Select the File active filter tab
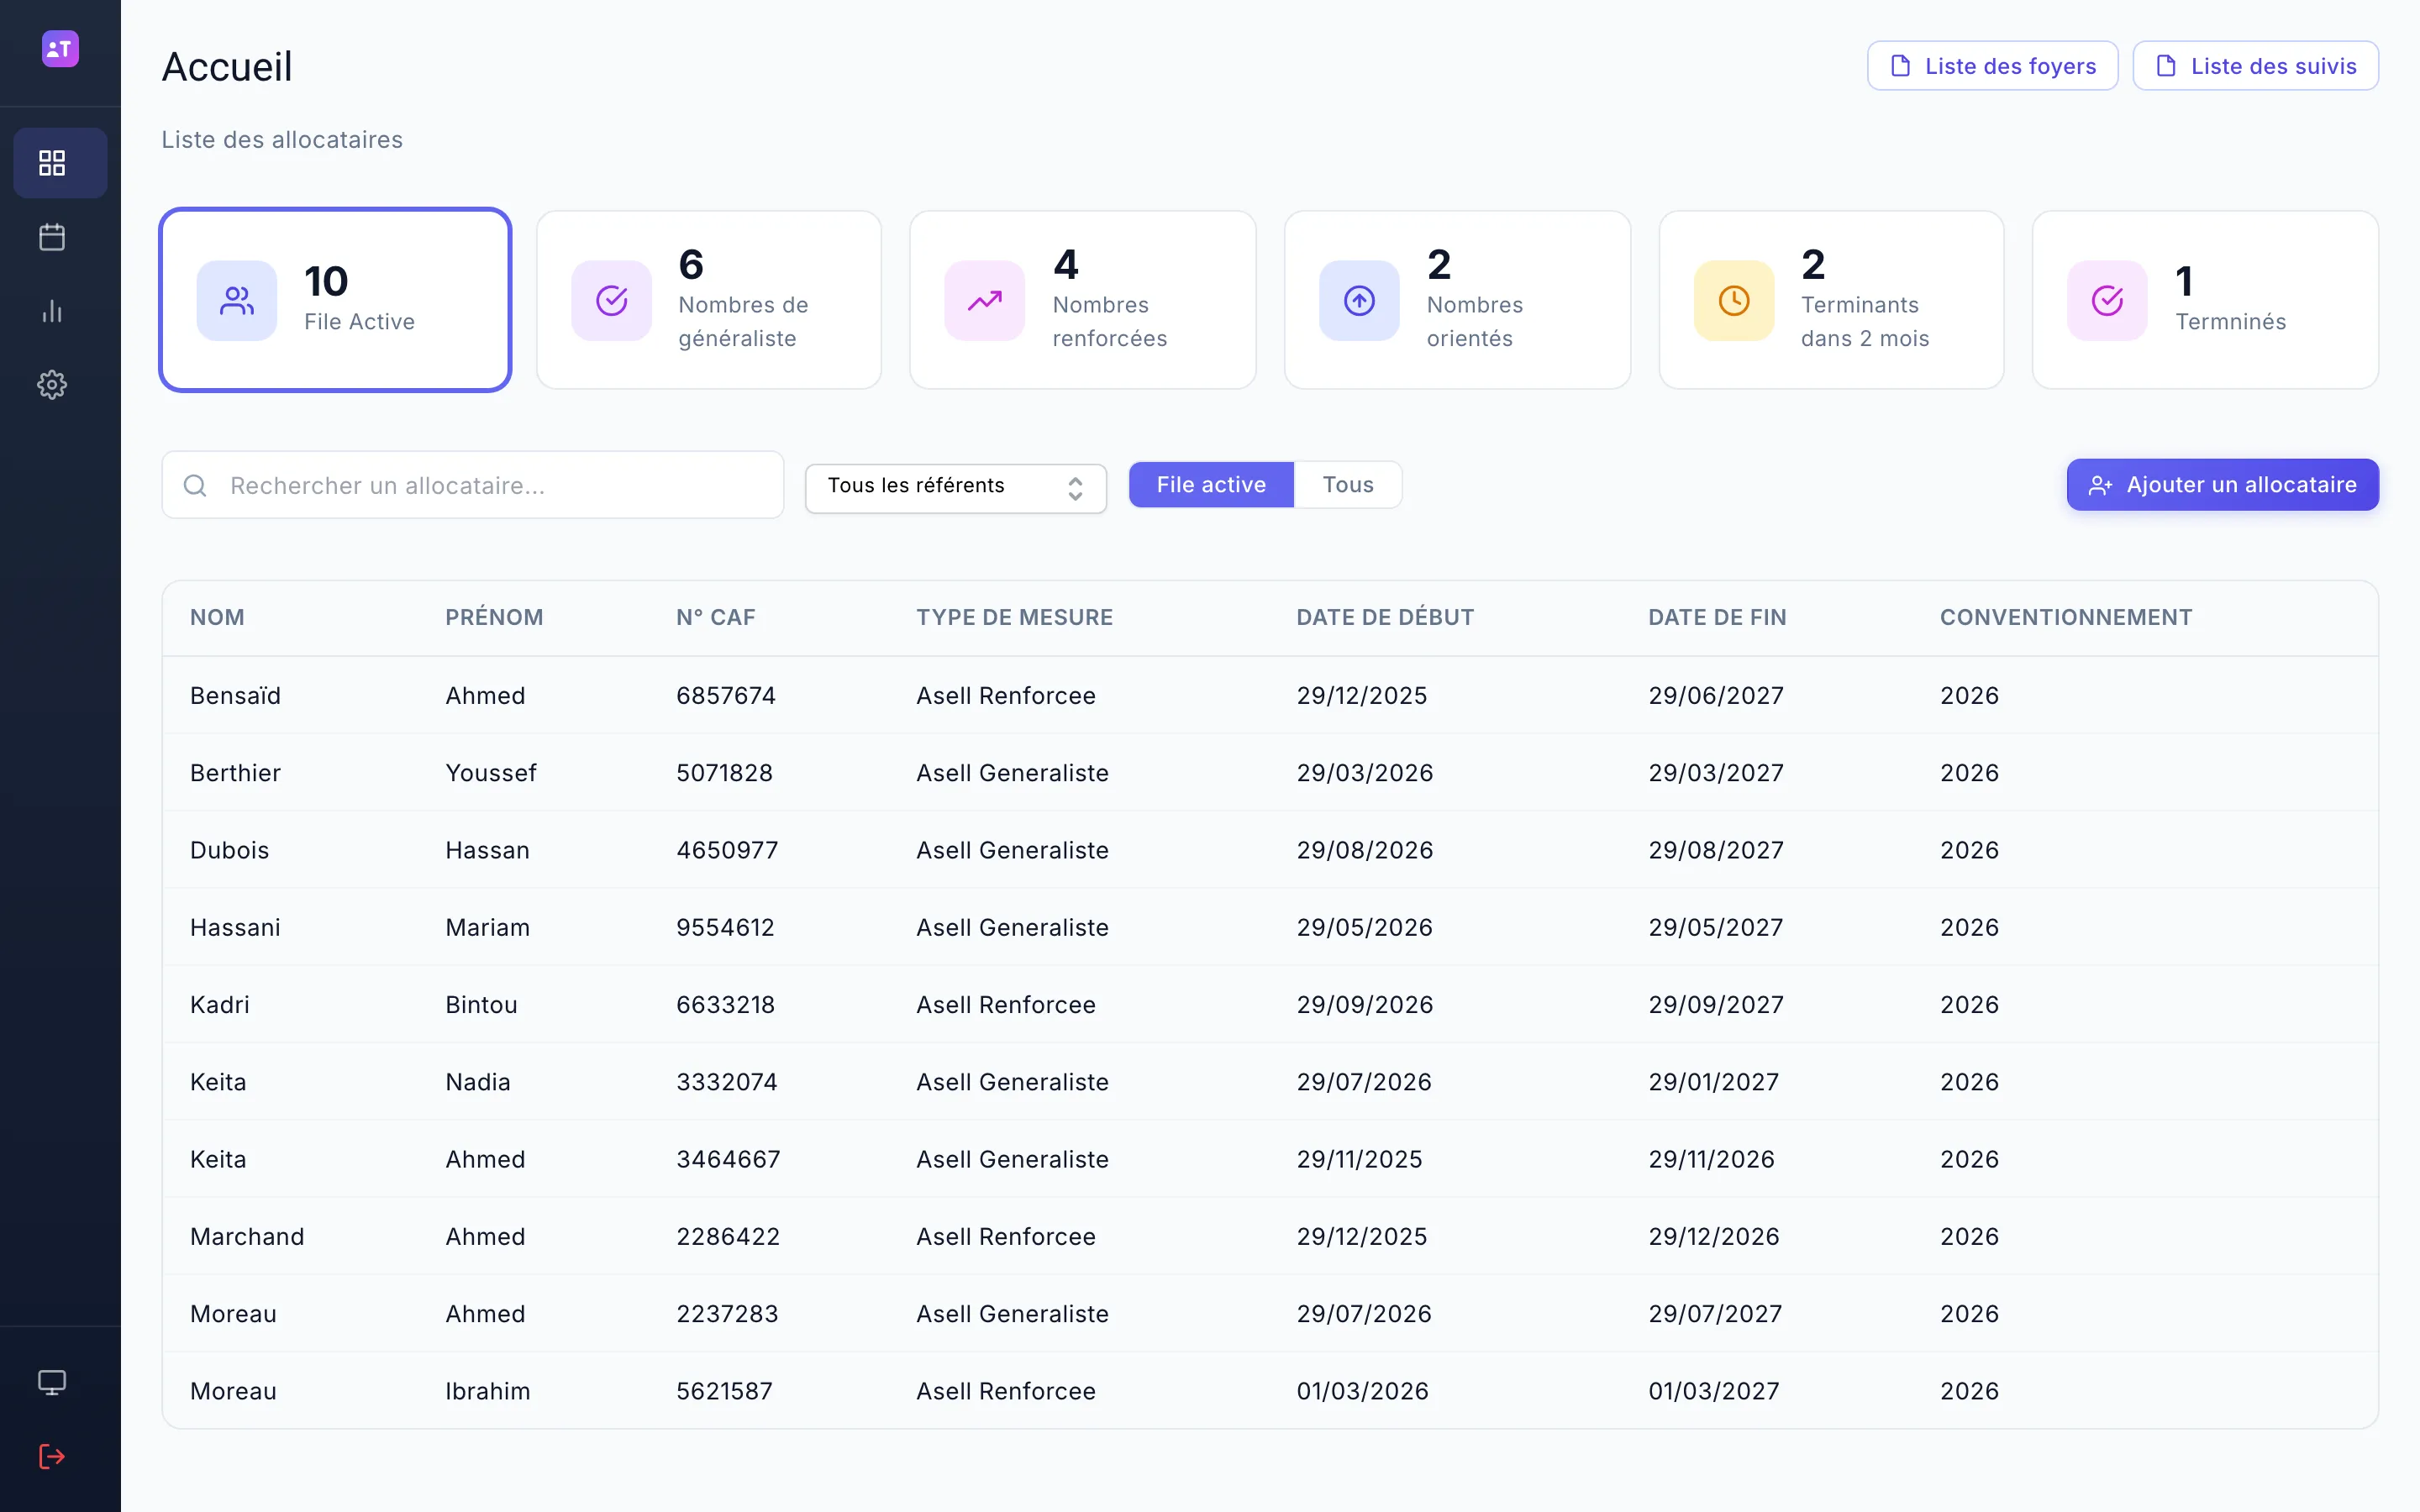Image resolution: width=2420 pixels, height=1512 pixels. click(x=1211, y=485)
